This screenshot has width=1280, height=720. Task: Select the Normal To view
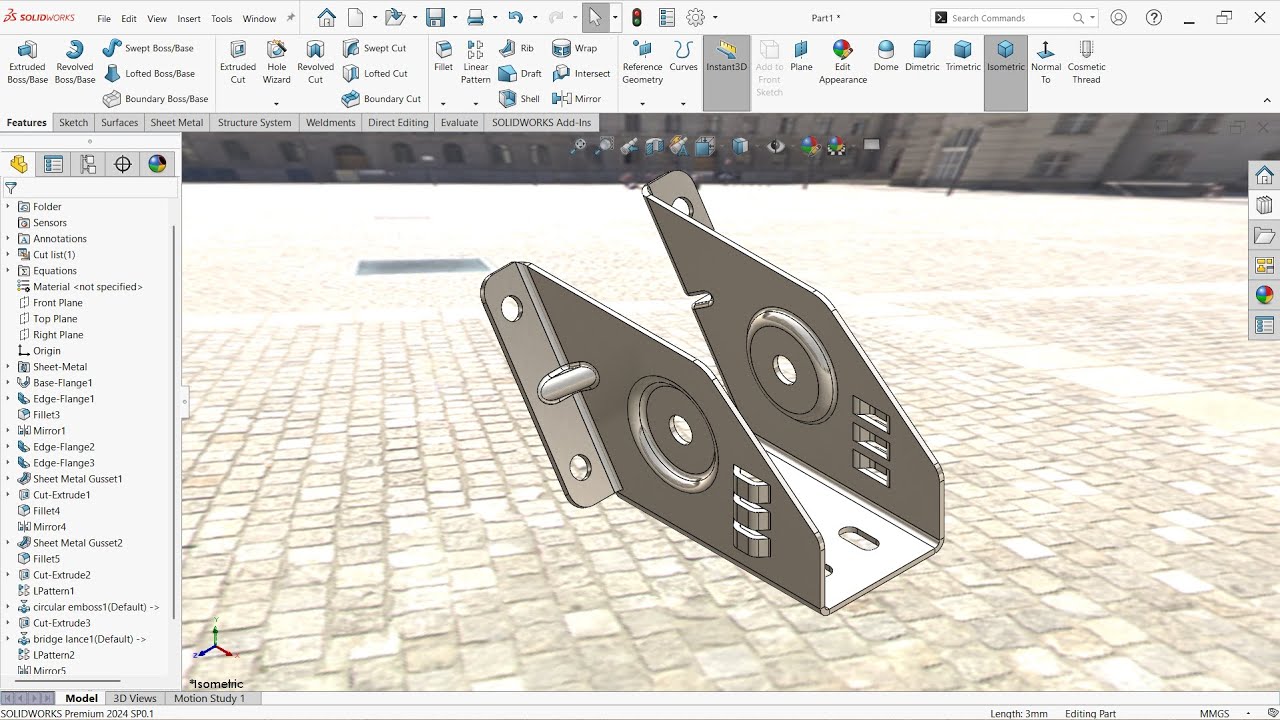coord(1046,62)
